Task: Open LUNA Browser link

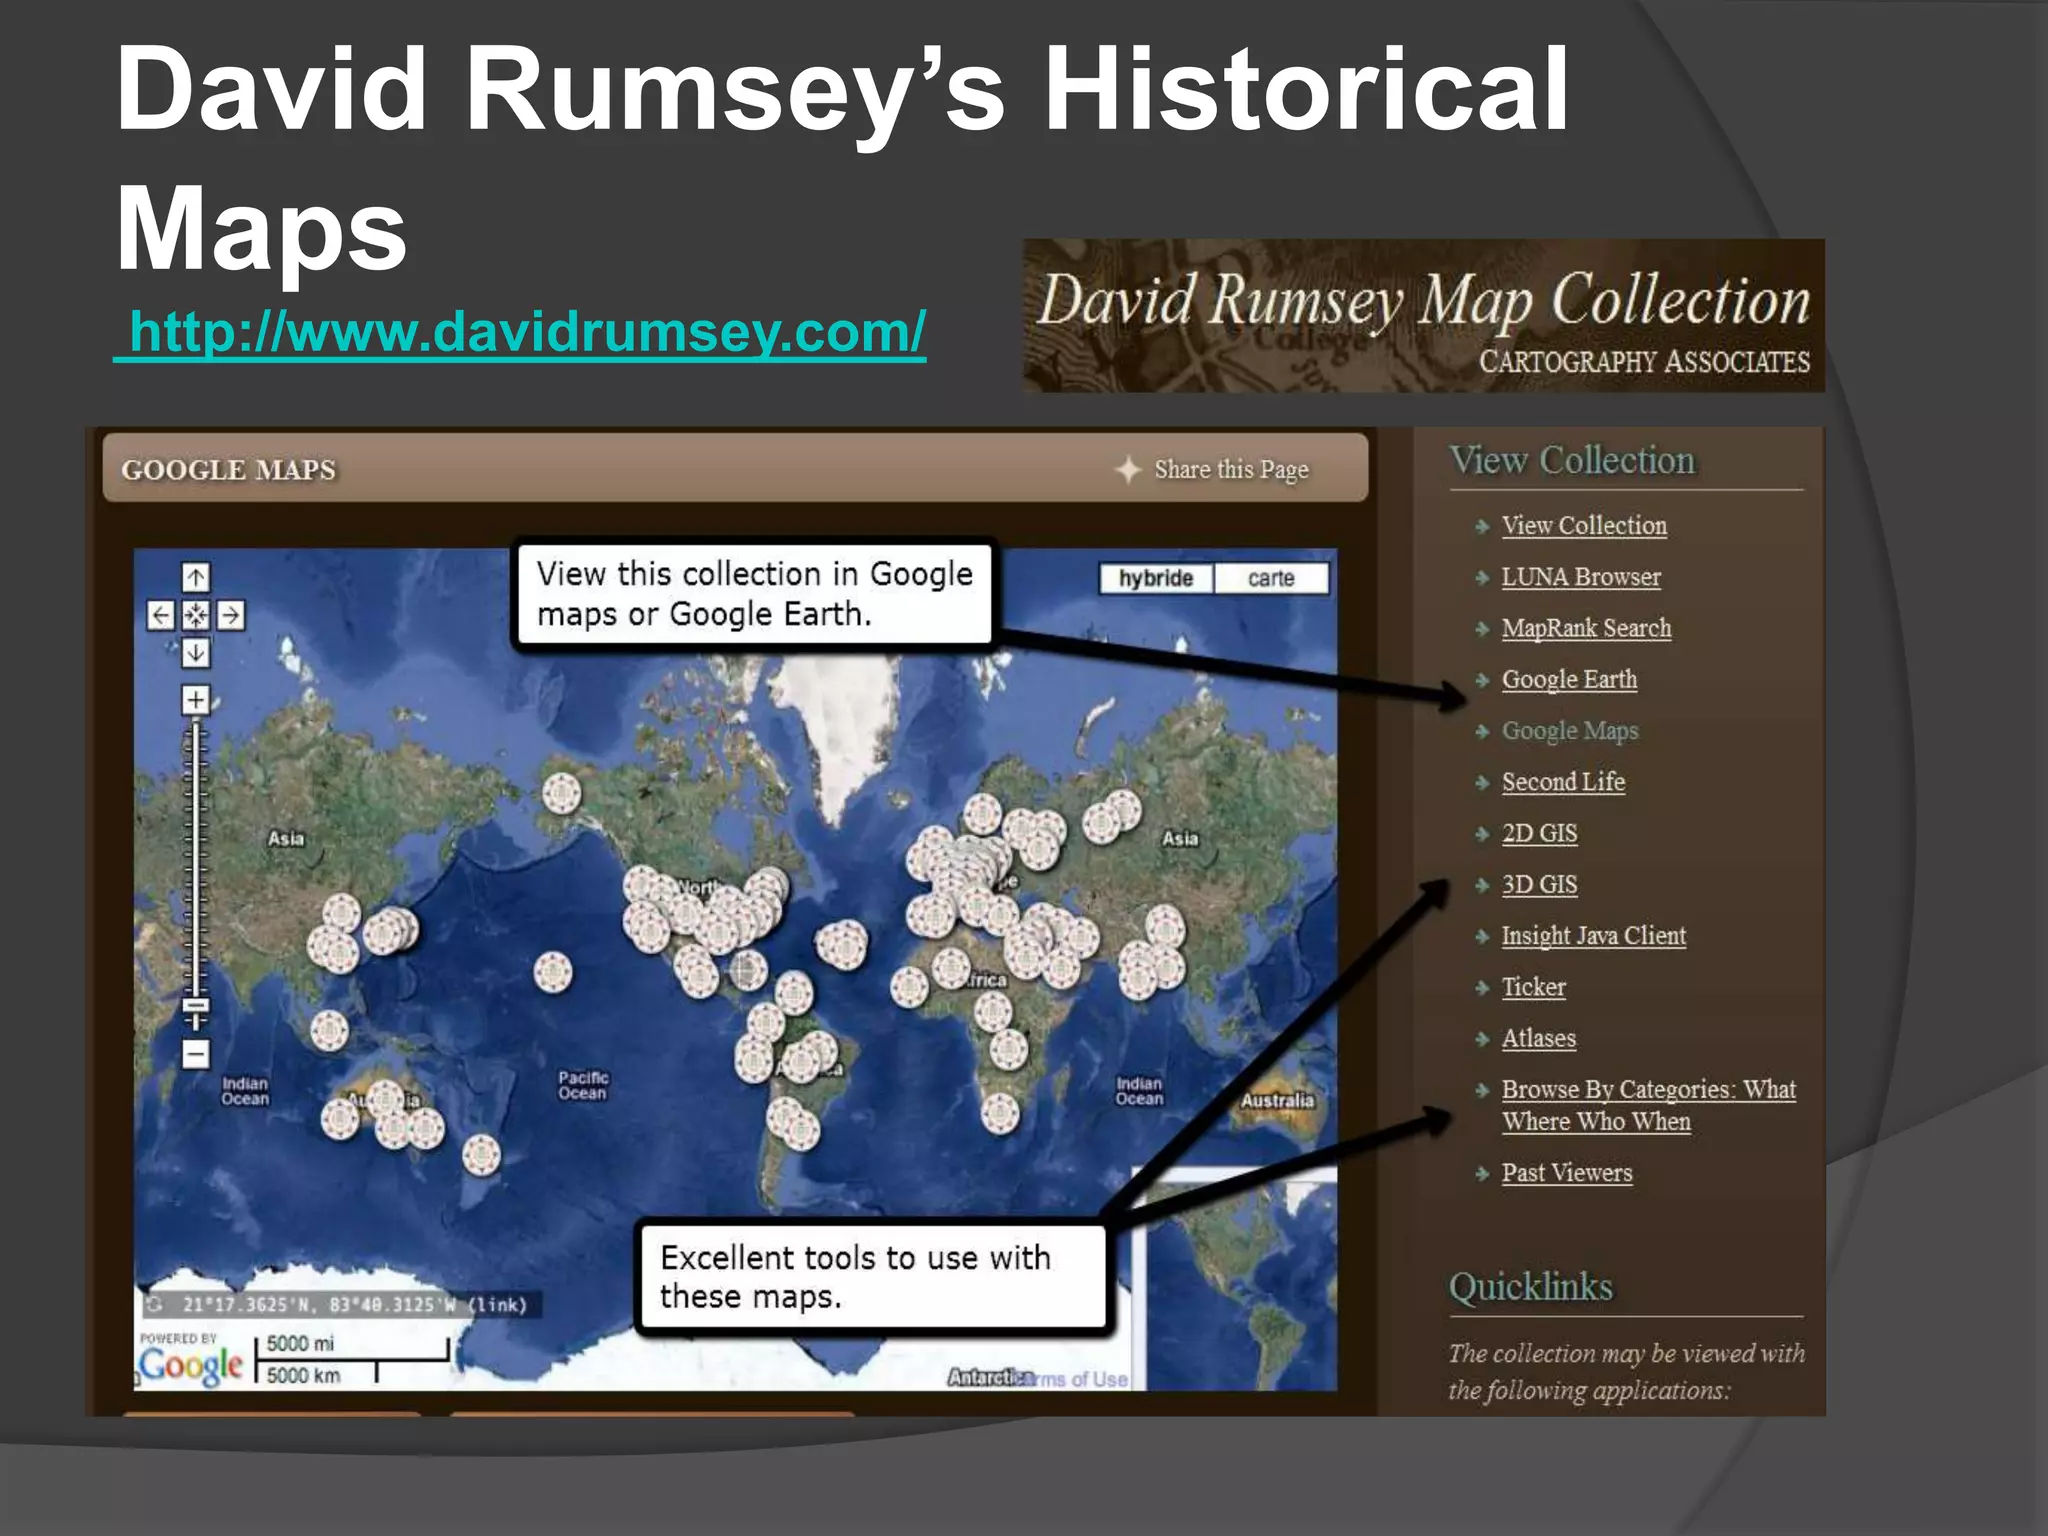Action: click(x=1580, y=577)
